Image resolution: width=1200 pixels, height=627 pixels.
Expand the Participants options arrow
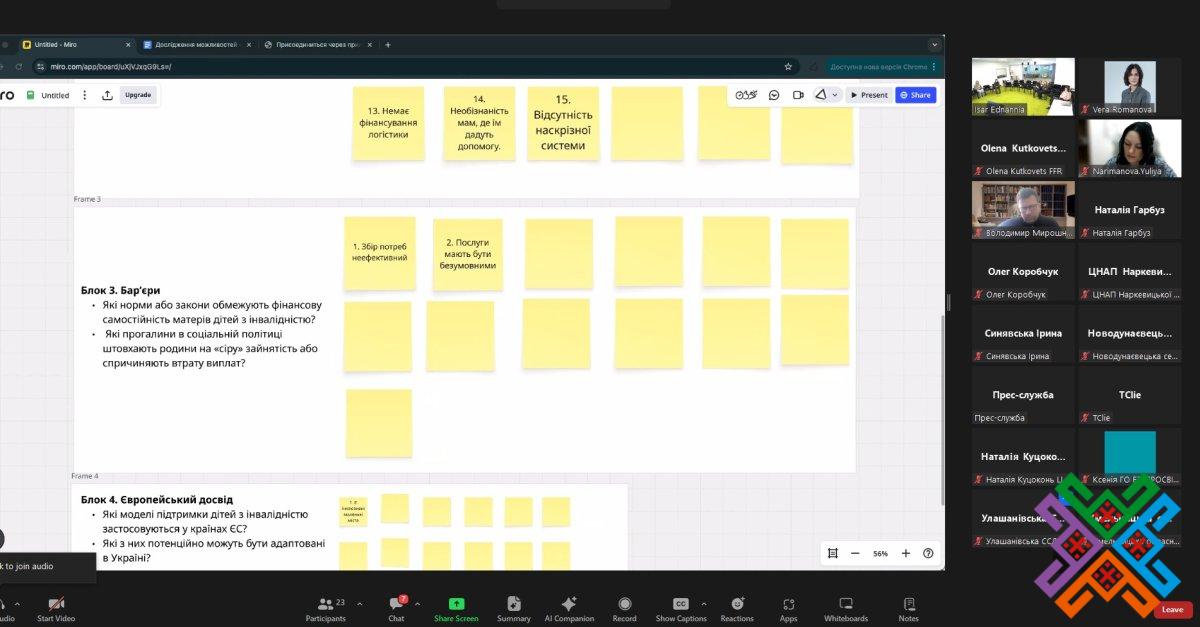pyautogui.click(x=360, y=604)
